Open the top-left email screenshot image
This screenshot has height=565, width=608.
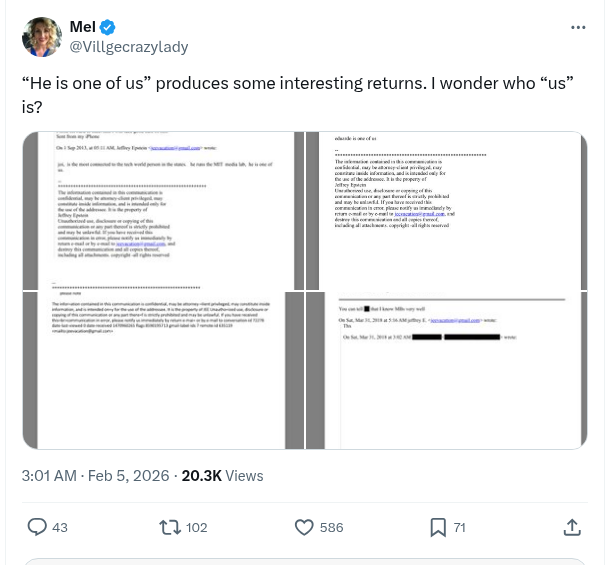(163, 210)
